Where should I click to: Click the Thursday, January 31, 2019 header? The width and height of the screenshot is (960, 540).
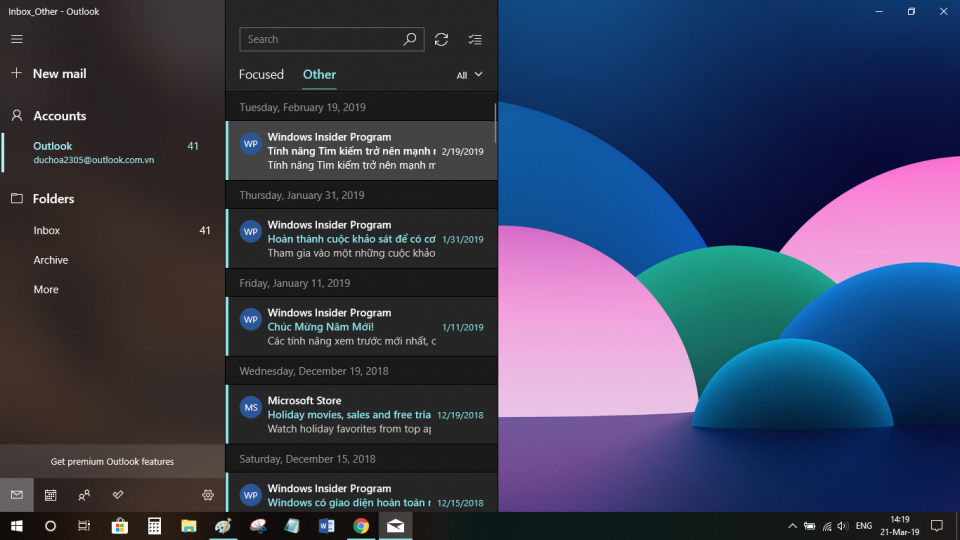[362, 195]
